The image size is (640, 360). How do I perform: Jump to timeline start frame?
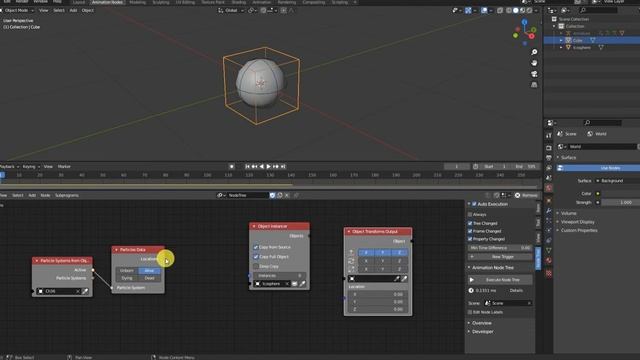tap(247, 167)
